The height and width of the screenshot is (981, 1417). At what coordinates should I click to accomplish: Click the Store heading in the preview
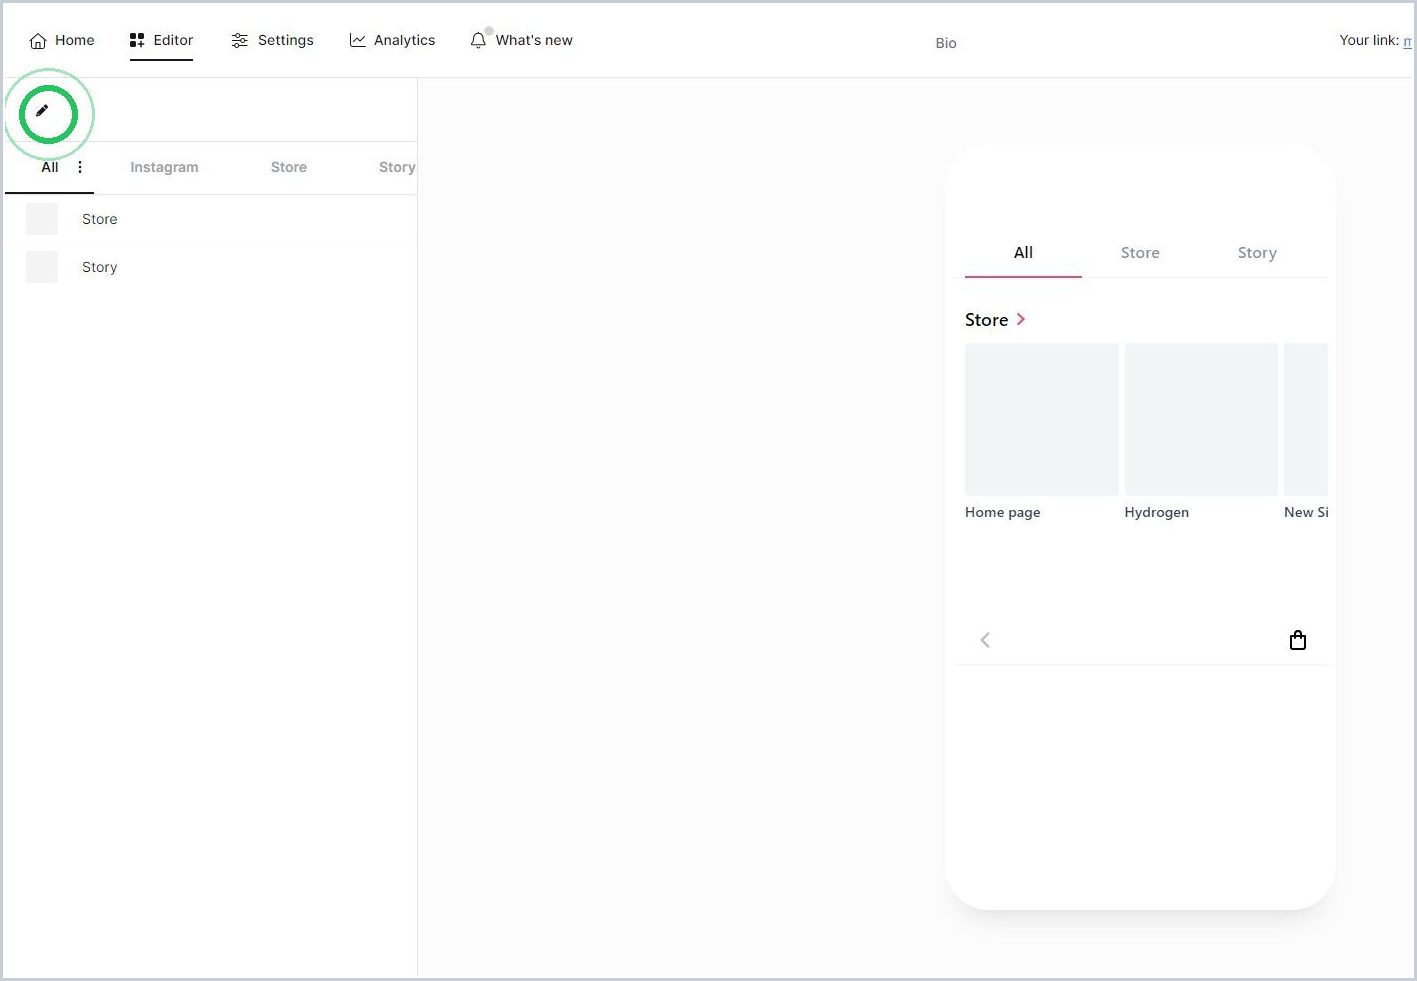[986, 320]
